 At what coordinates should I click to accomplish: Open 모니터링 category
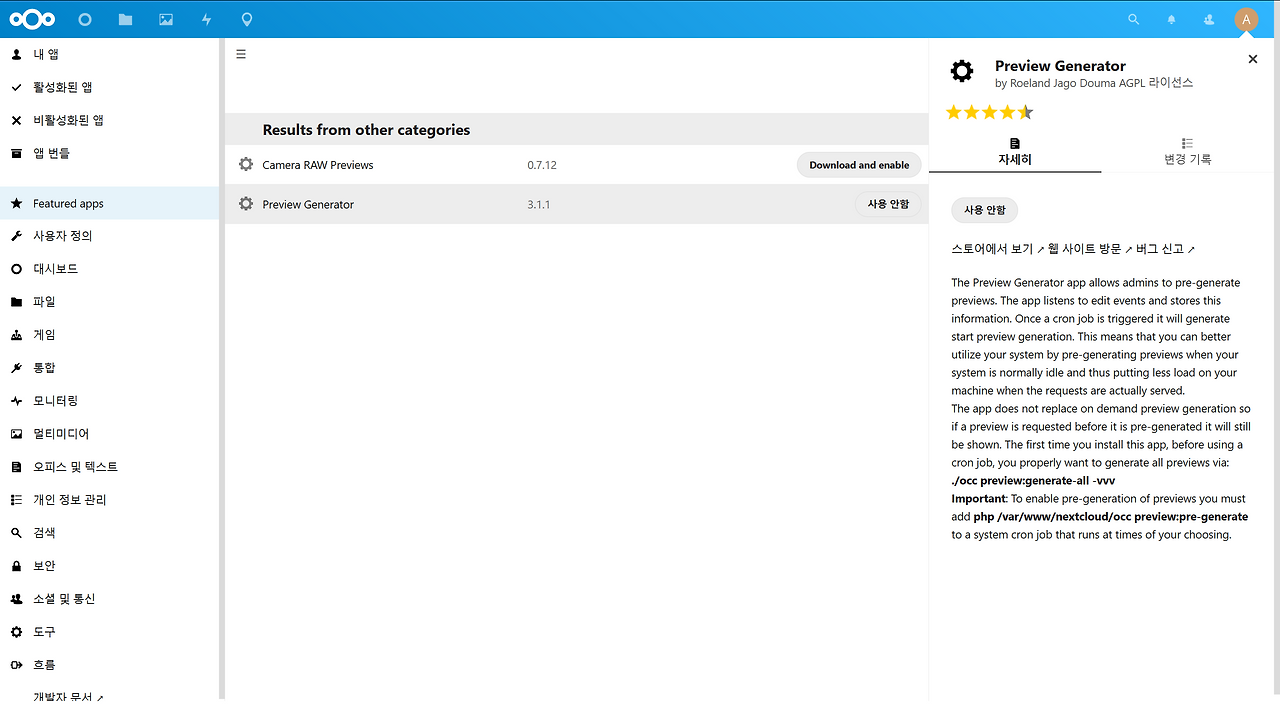pos(109,401)
